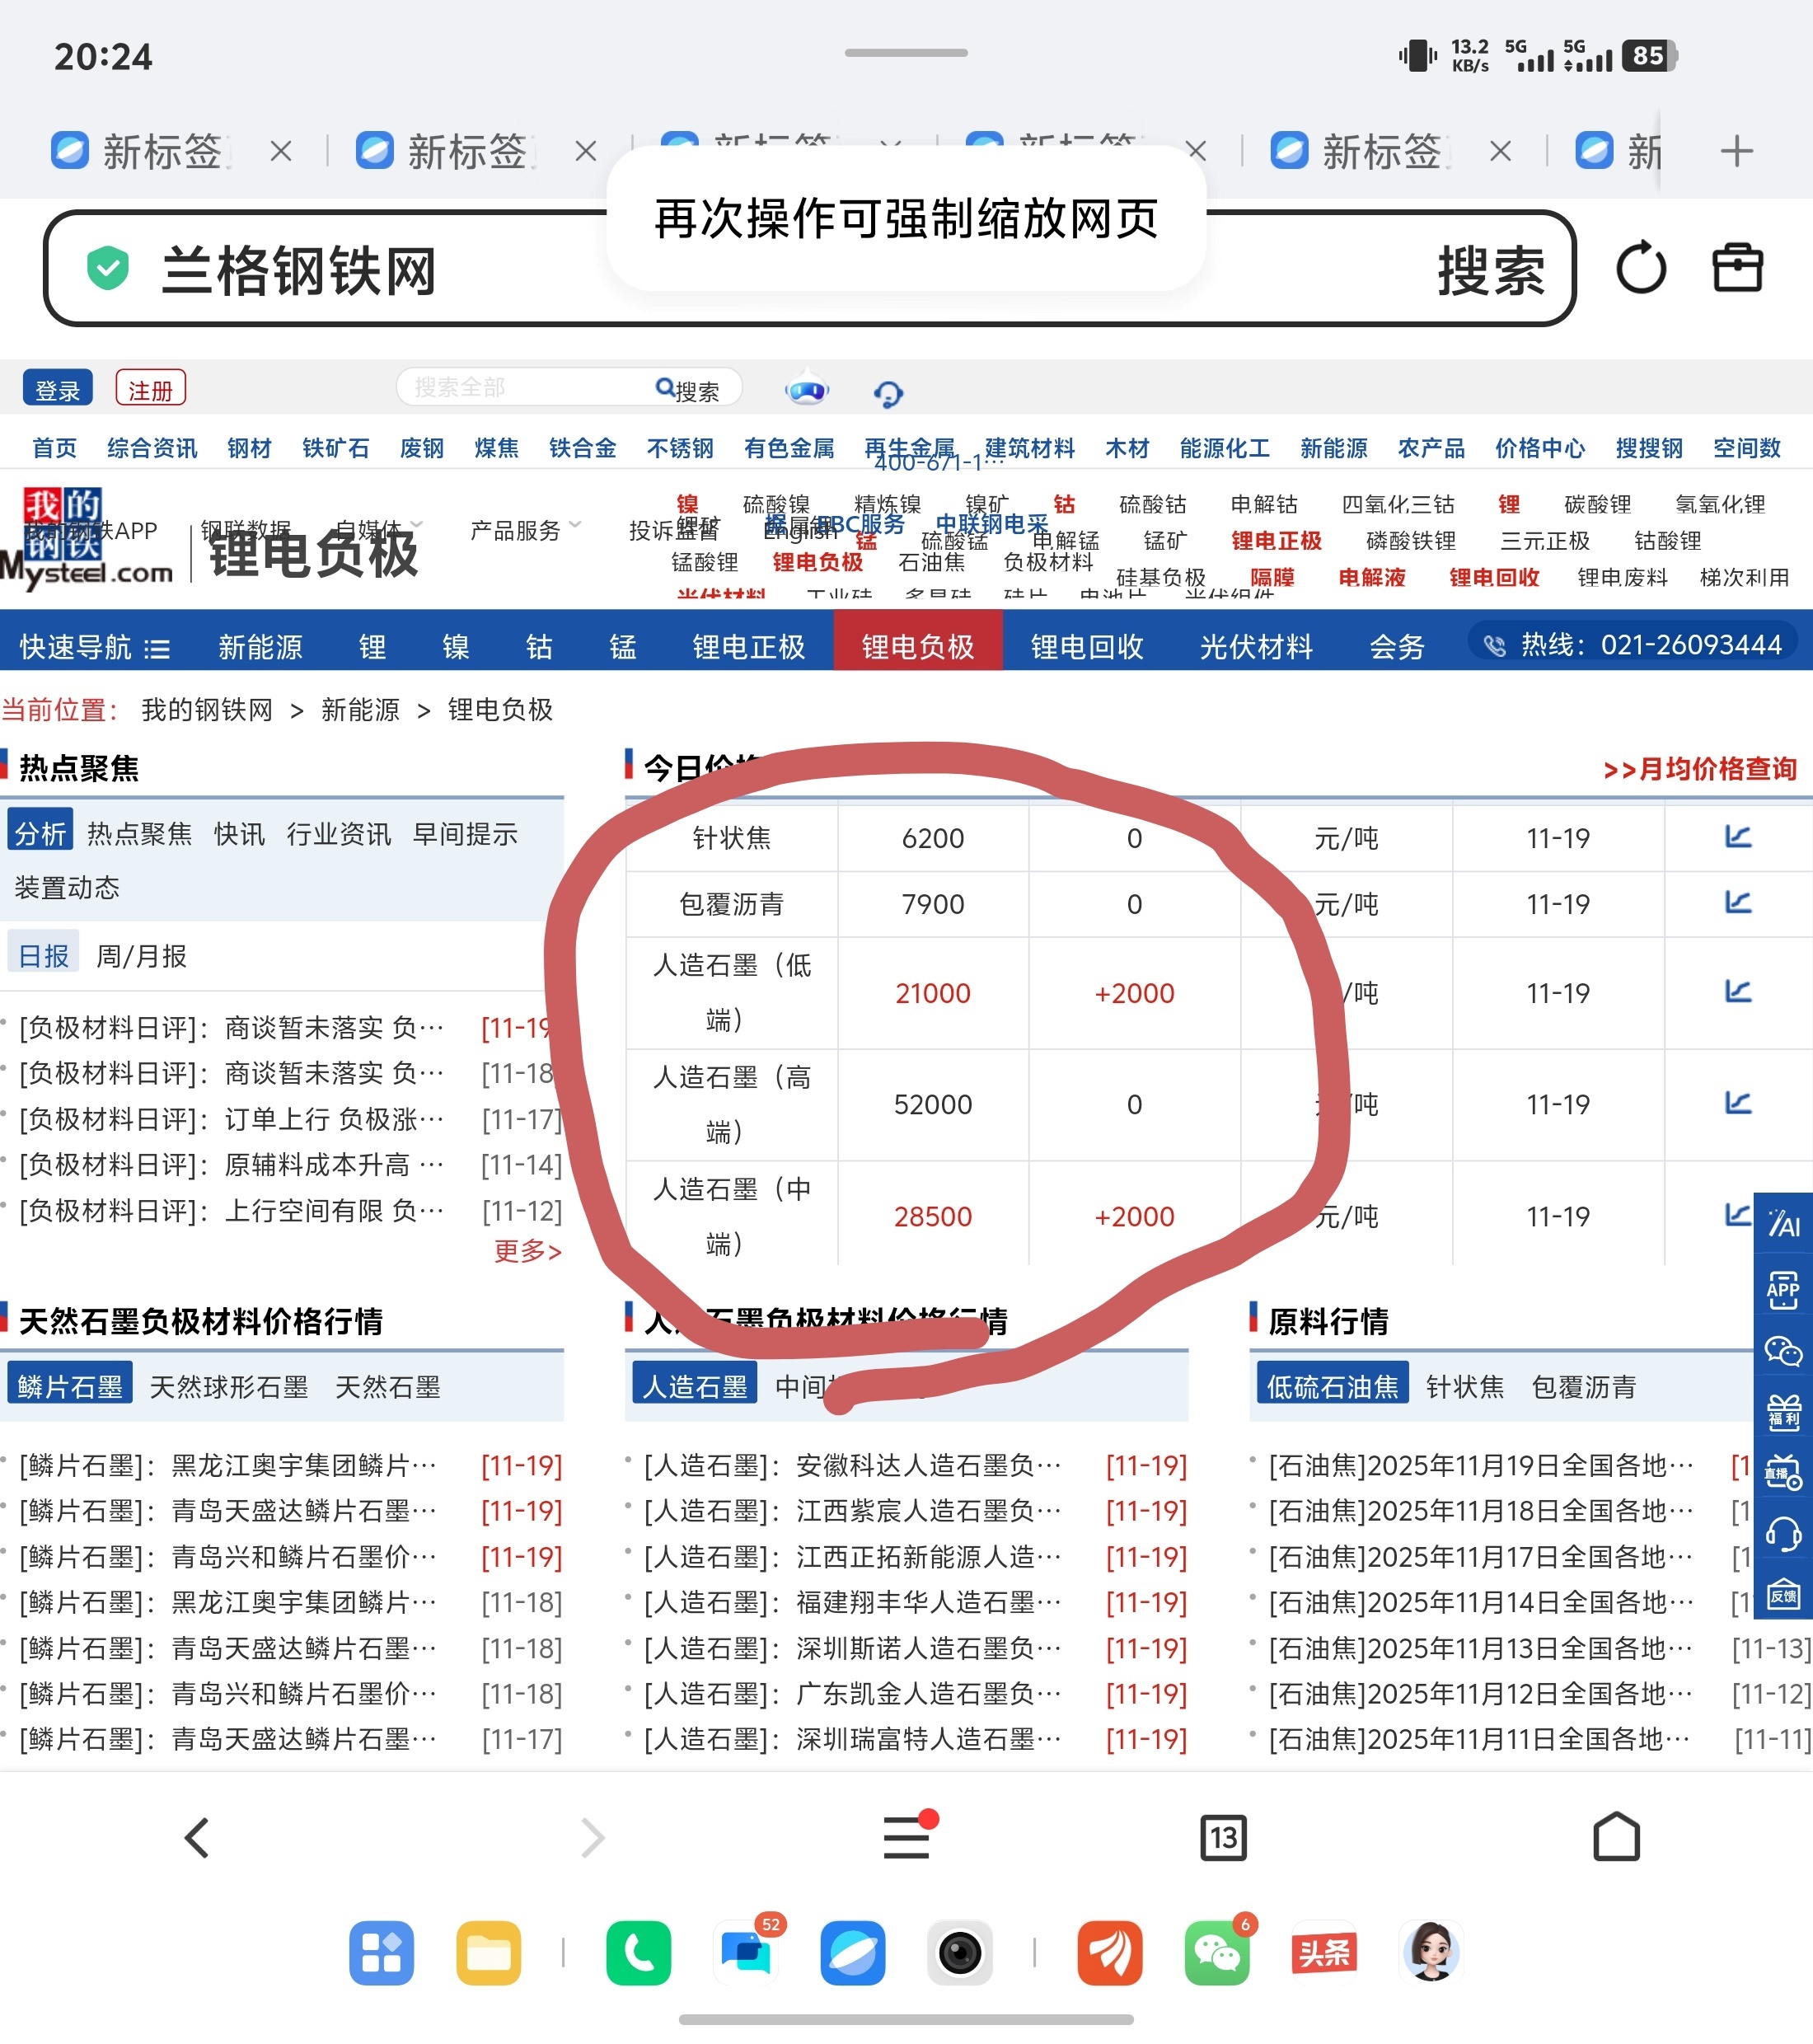Screen dimensions: 1813x2044
Task: Switch to the 锂电回收 nav tab
Action: click(x=1086, y=647)
